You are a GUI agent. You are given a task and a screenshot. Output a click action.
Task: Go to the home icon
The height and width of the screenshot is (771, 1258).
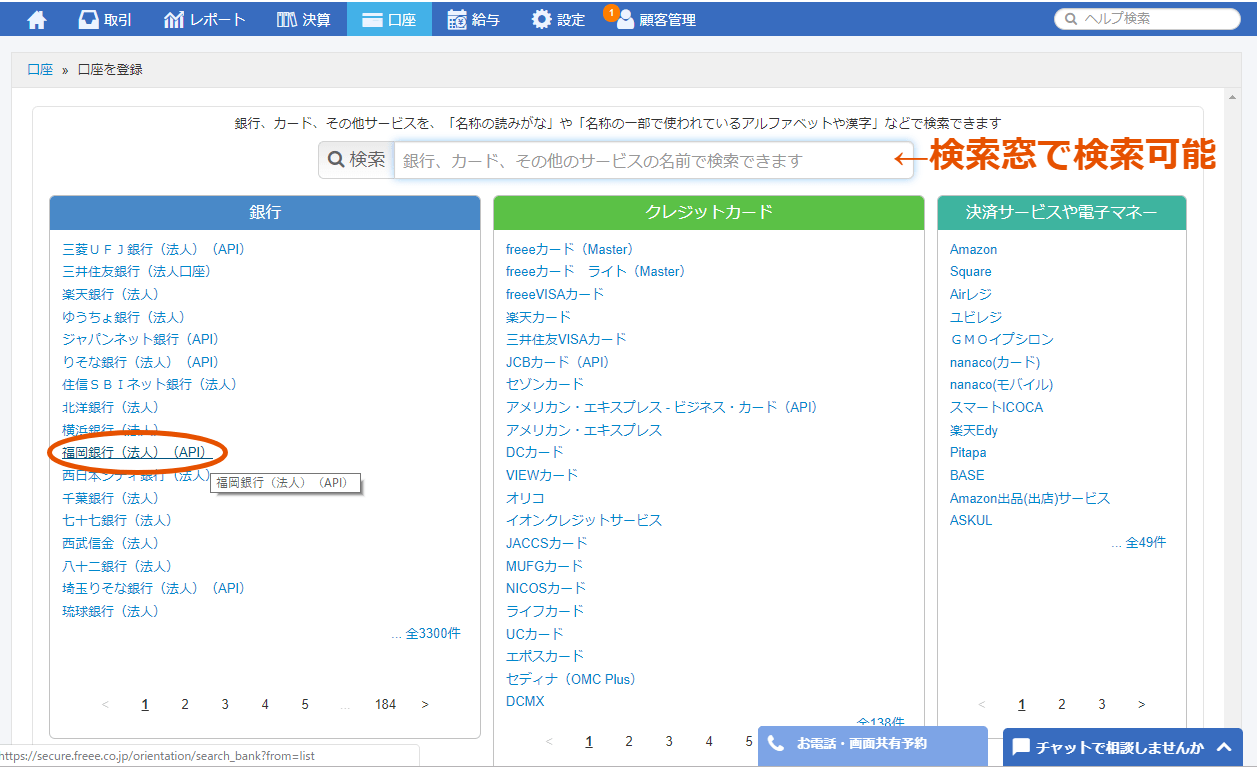click(x=36, y=19)
